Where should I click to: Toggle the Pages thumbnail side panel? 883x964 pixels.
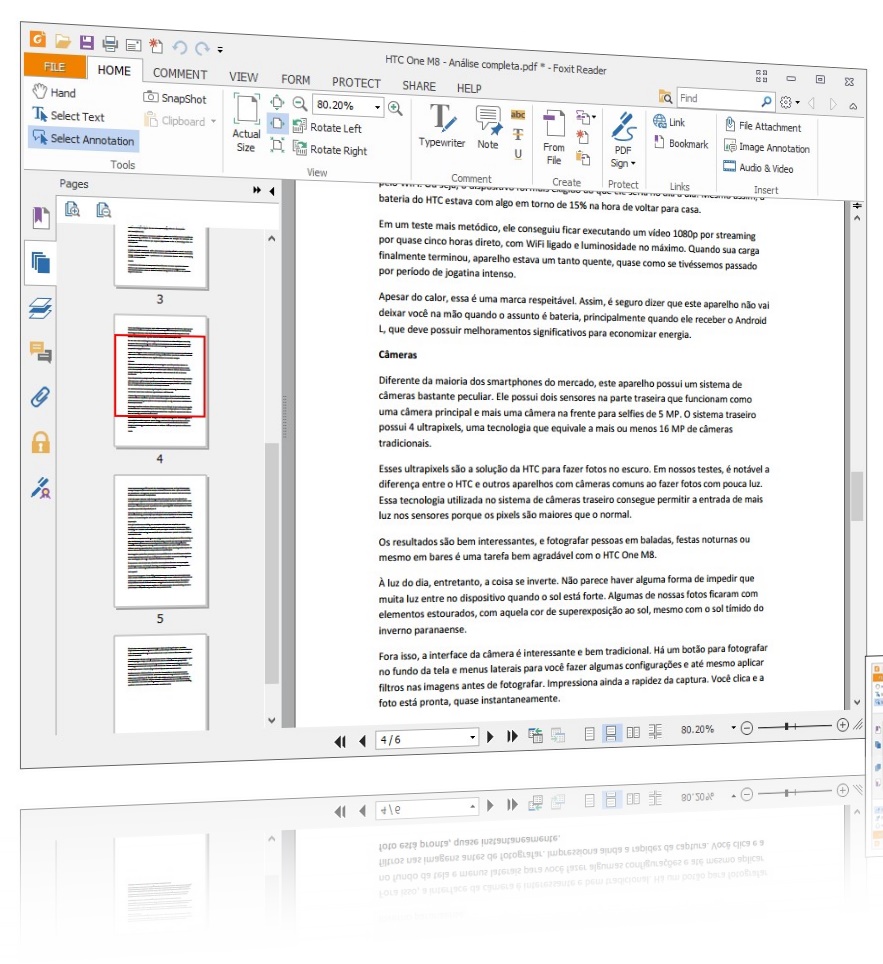[41, 263]
